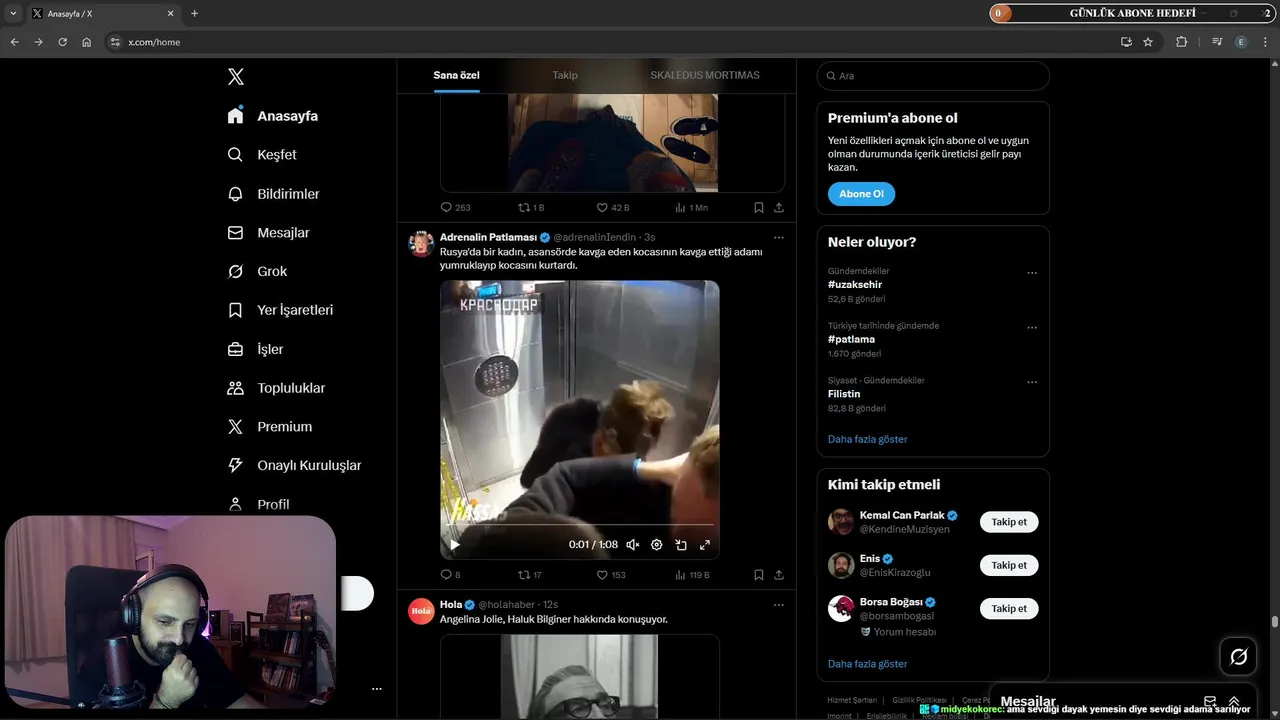Expand the video to fullscreen
The width and height of the screenshot is (1280, 720).
click(705, 545)
